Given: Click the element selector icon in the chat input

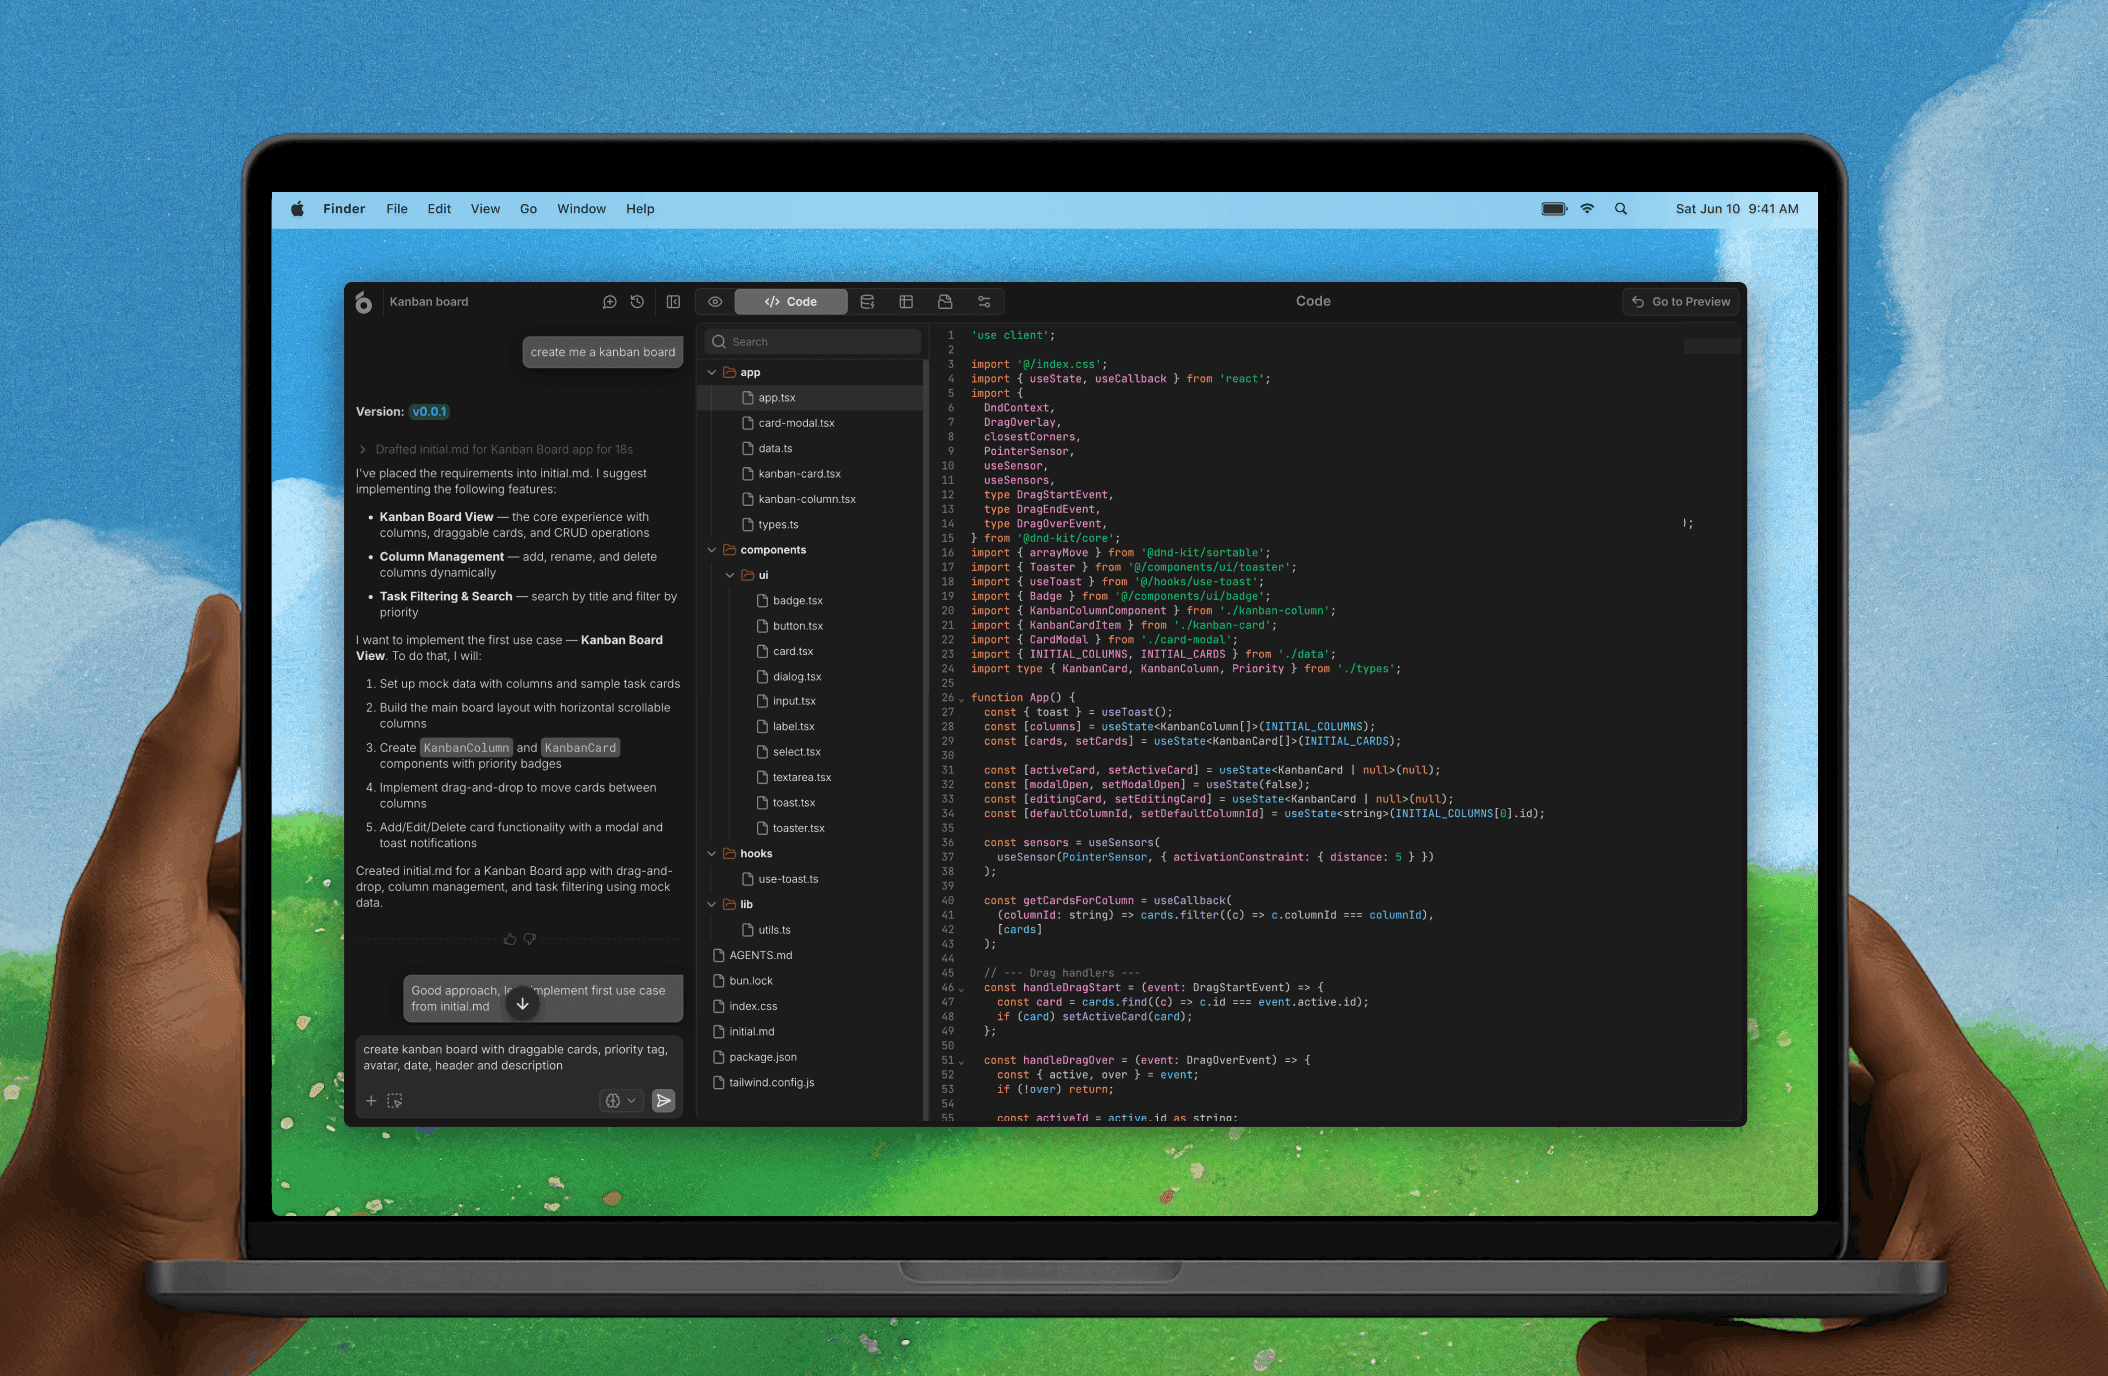Looking at the screenshot, I should click(395, 1101).
